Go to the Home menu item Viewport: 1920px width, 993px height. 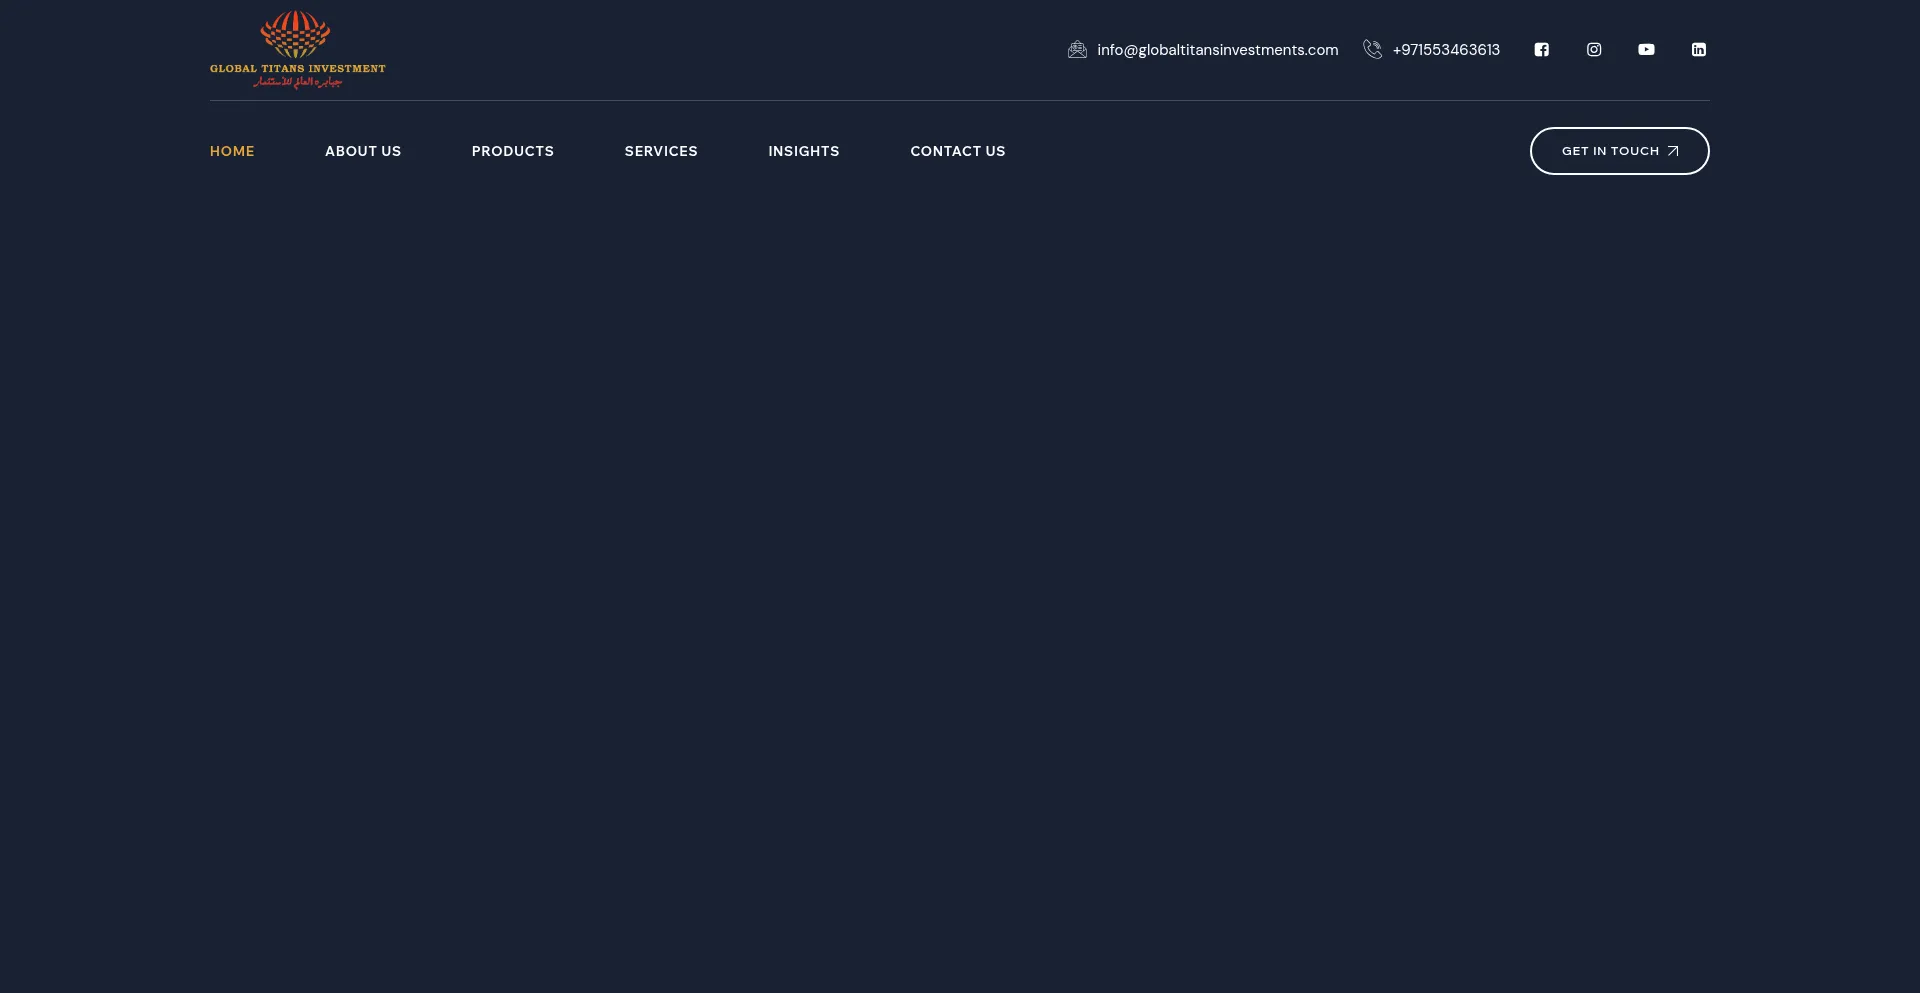coord(232,151)
